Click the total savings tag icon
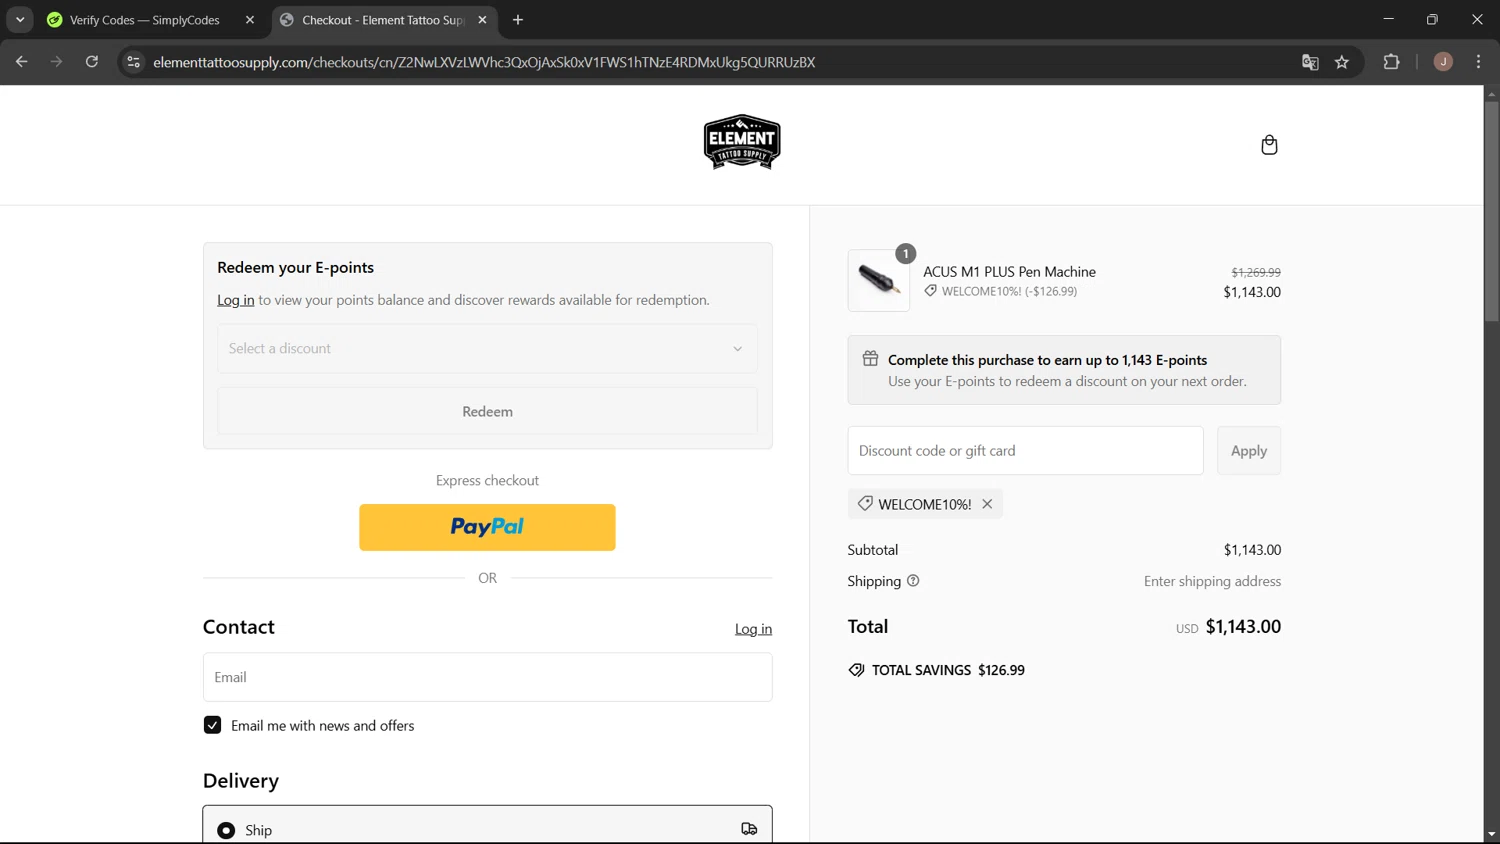The width and height of the screenshot is (1500, 844). pyautogui.click(x=856, y=670)
